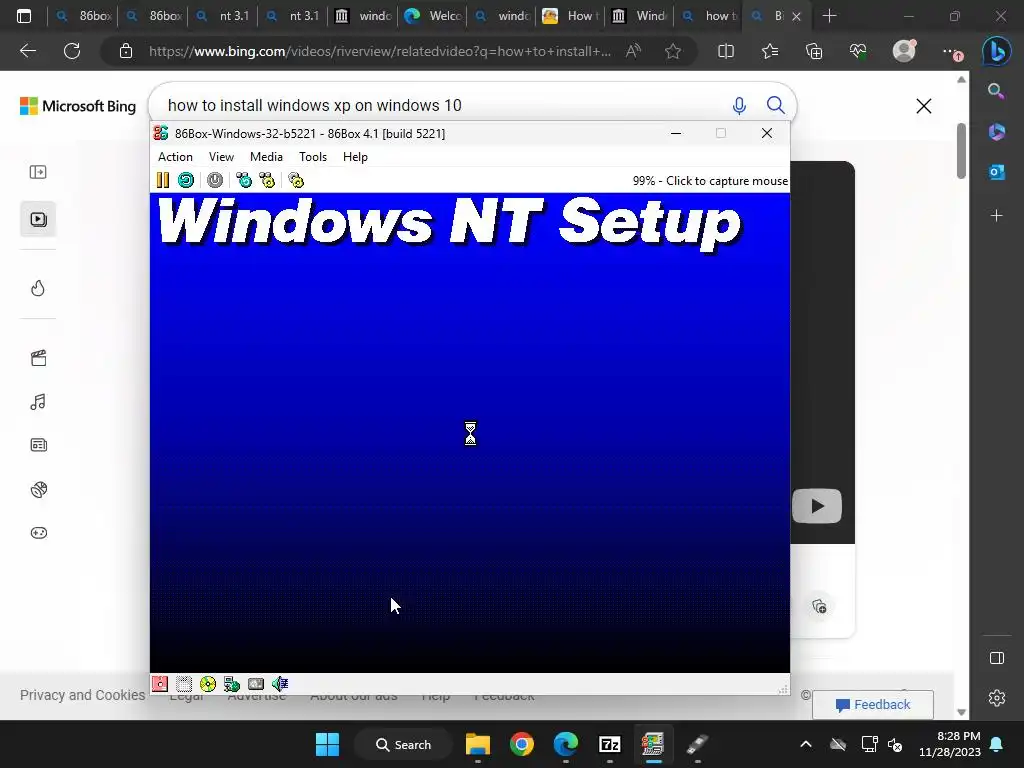The width and height of the screenshot is (1024, 768).
Task: Send Ctrl+Alt+Esc via 86Box toolbar
Action: (x=267, y=180)
